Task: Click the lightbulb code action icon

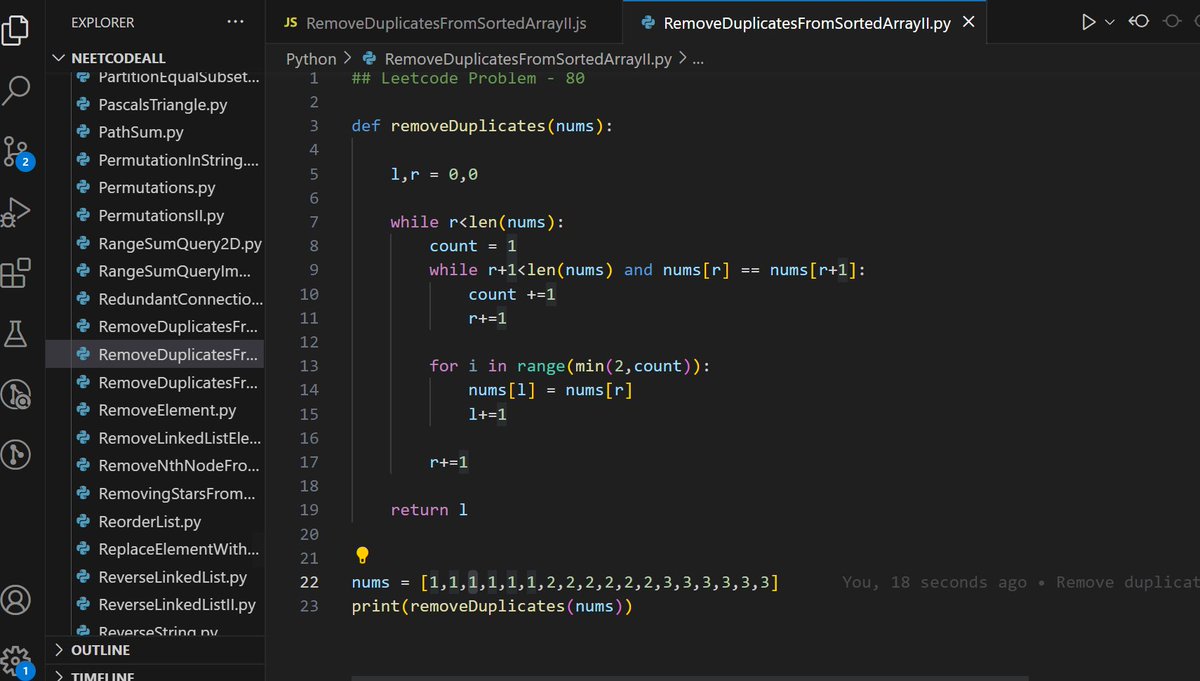Action: [x=363, y=555]
